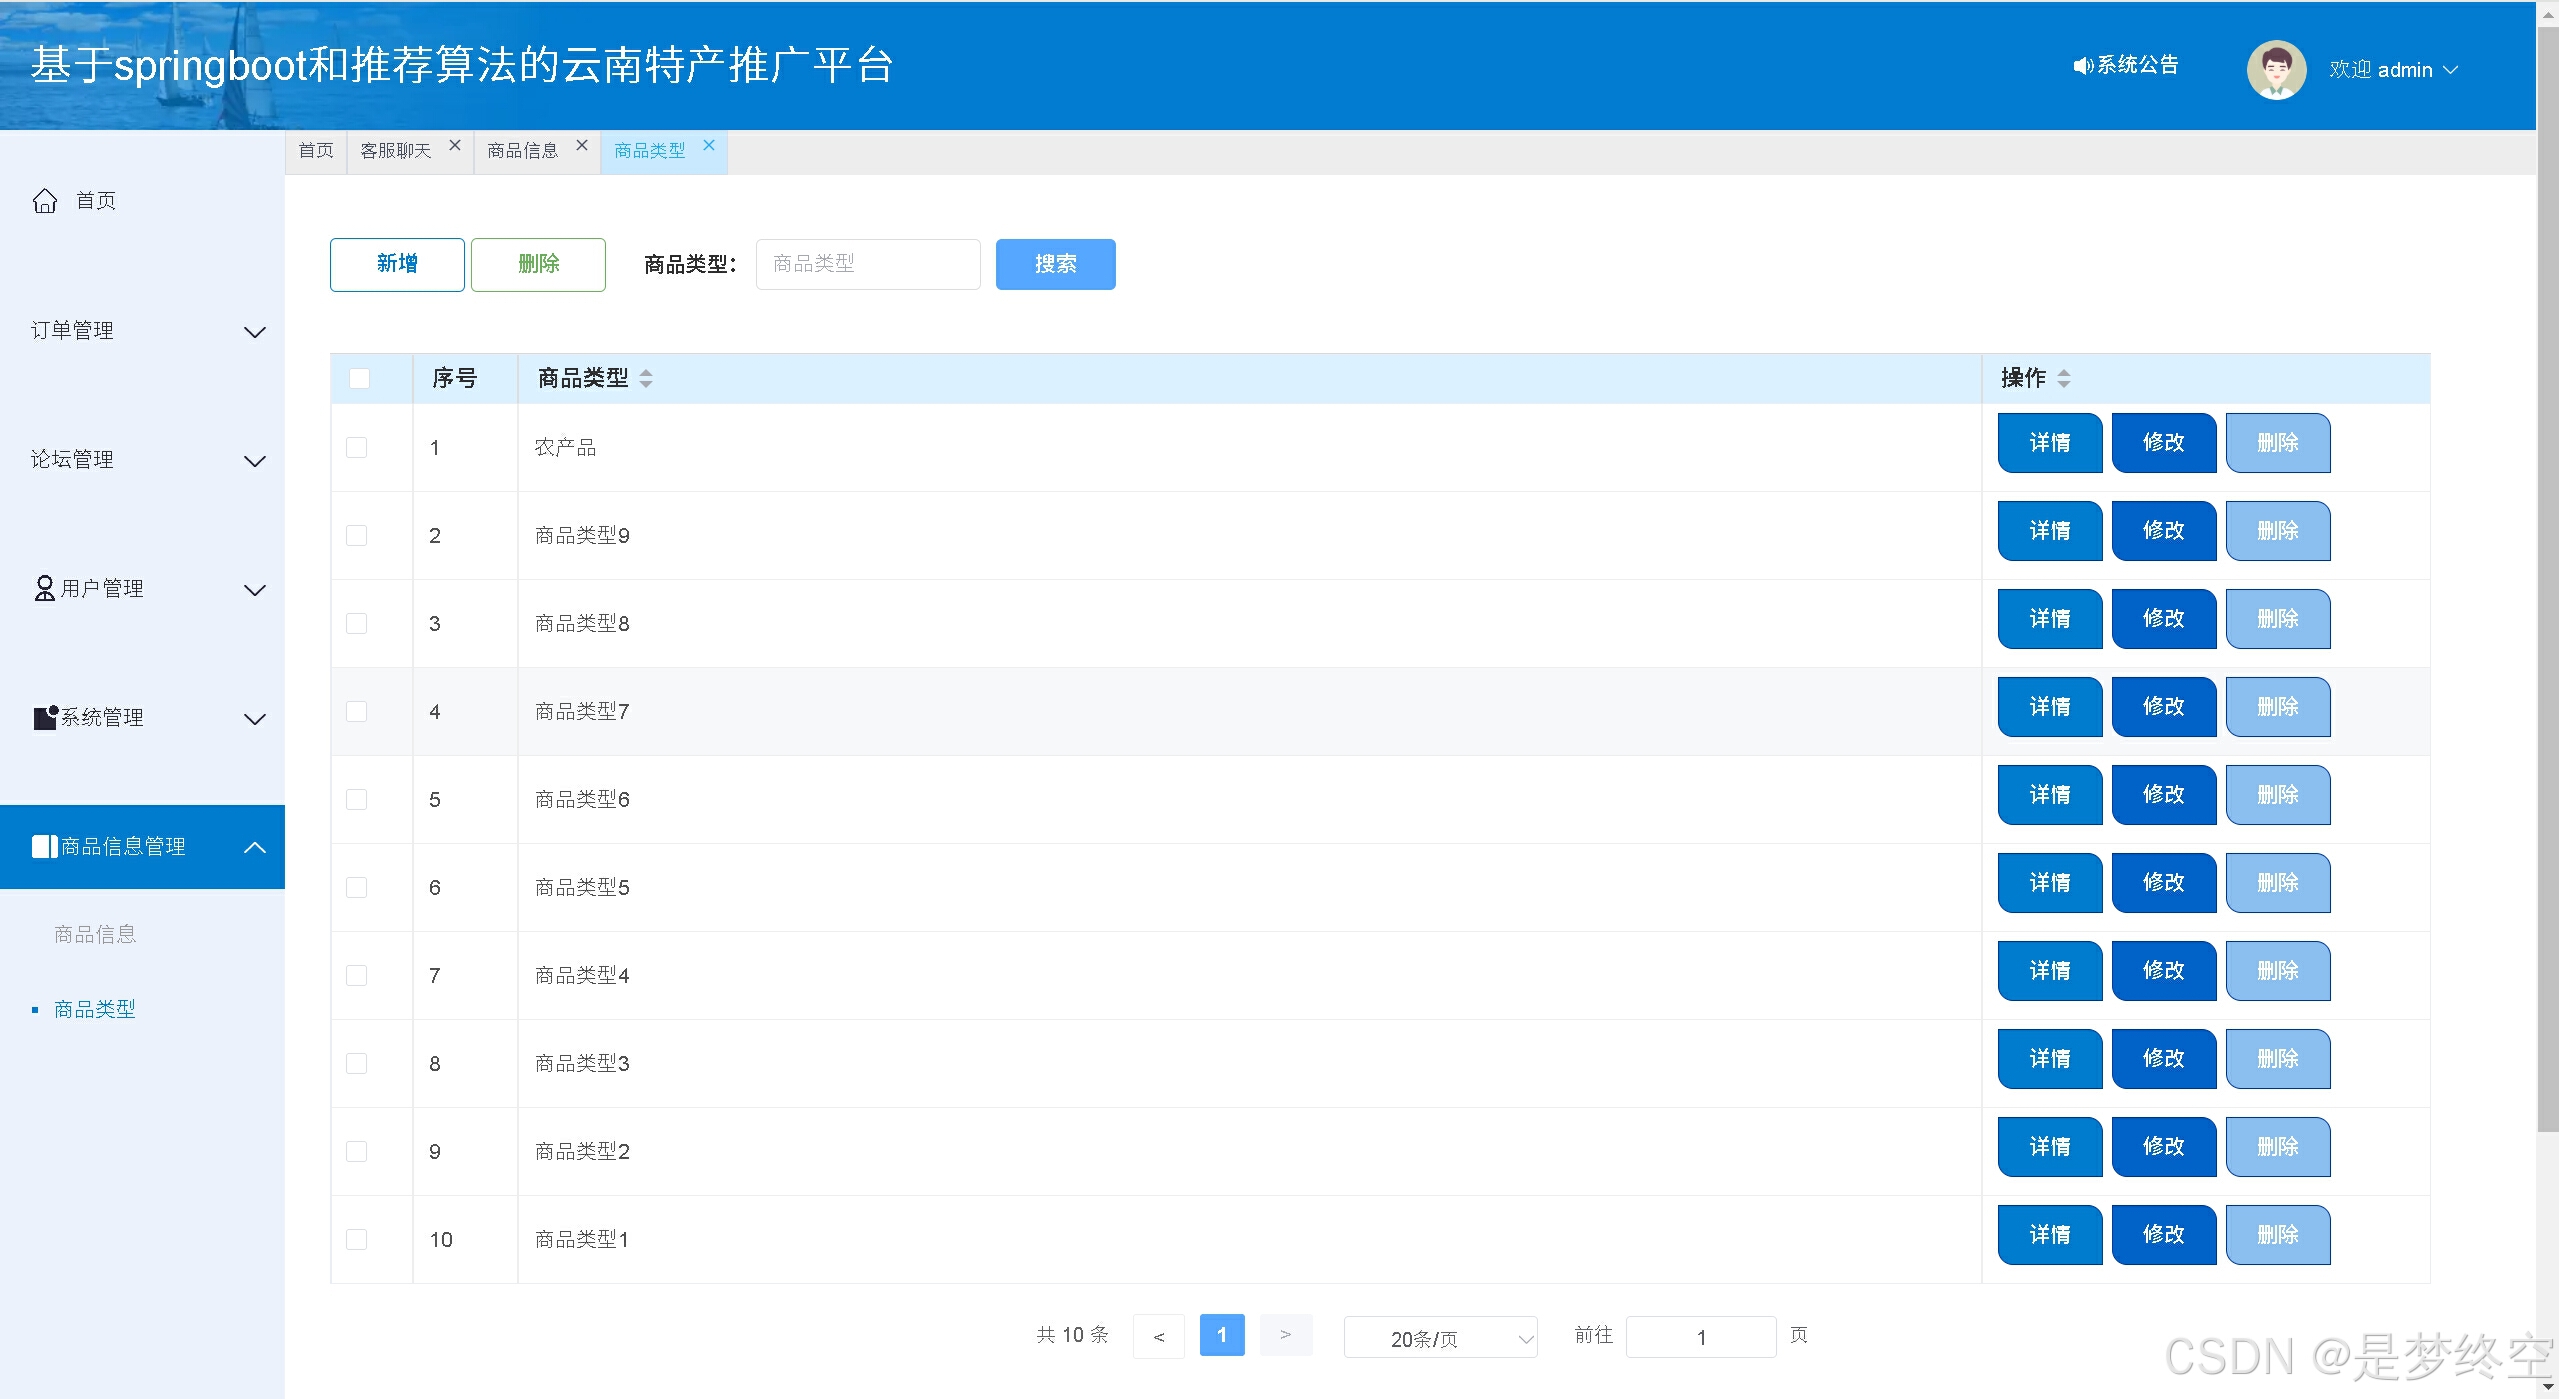Click the home icon in sidebar
The width and height of the screenshot is (2559, 1399).
[45, 201]
